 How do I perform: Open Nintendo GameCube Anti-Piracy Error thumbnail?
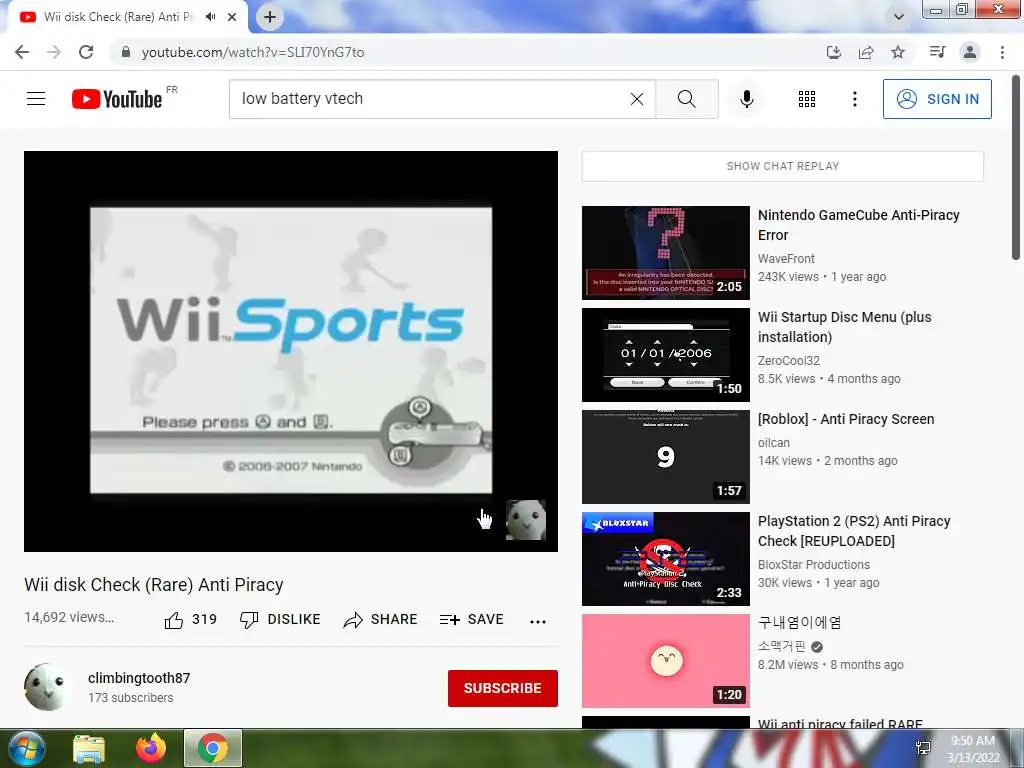tap(665, 253)
